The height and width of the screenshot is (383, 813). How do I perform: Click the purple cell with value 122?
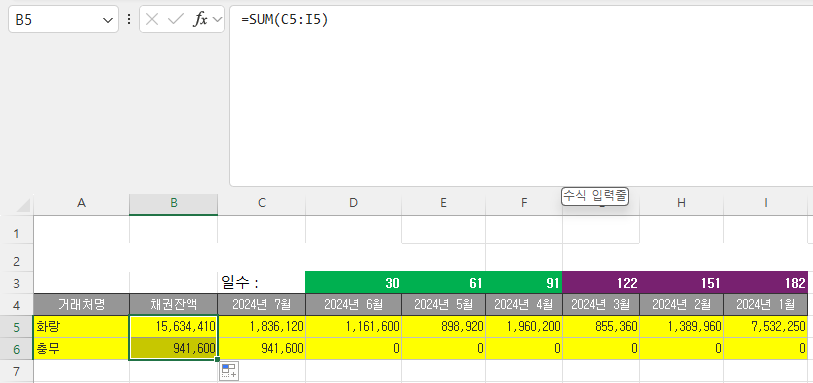tap(601, 283)
